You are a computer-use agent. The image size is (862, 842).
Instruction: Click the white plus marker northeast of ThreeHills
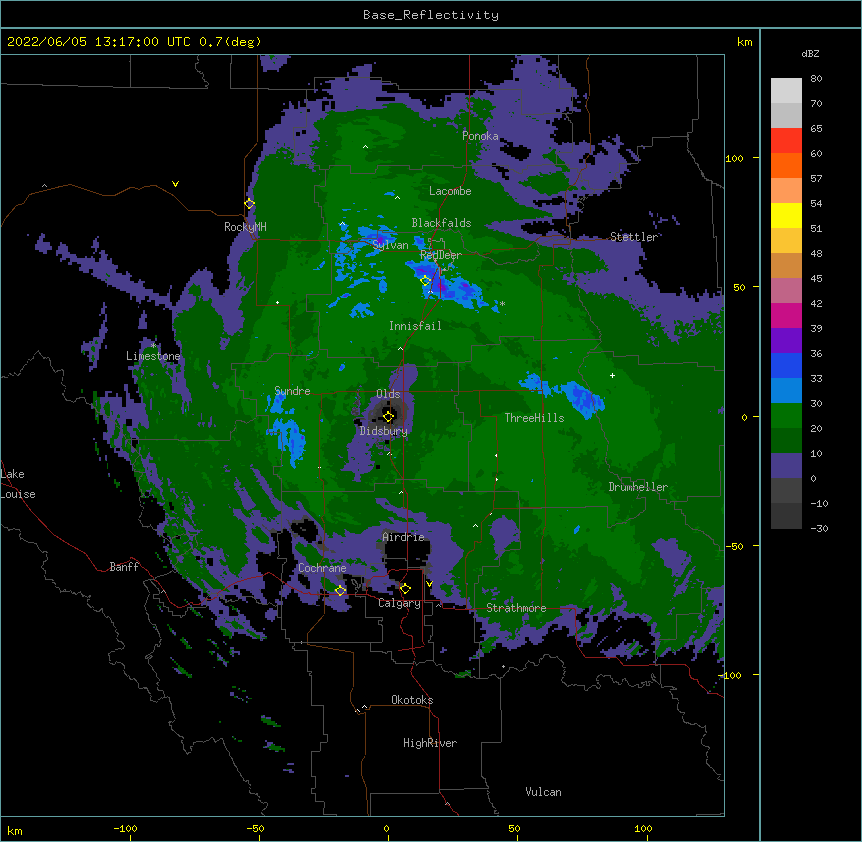[612, 375]
